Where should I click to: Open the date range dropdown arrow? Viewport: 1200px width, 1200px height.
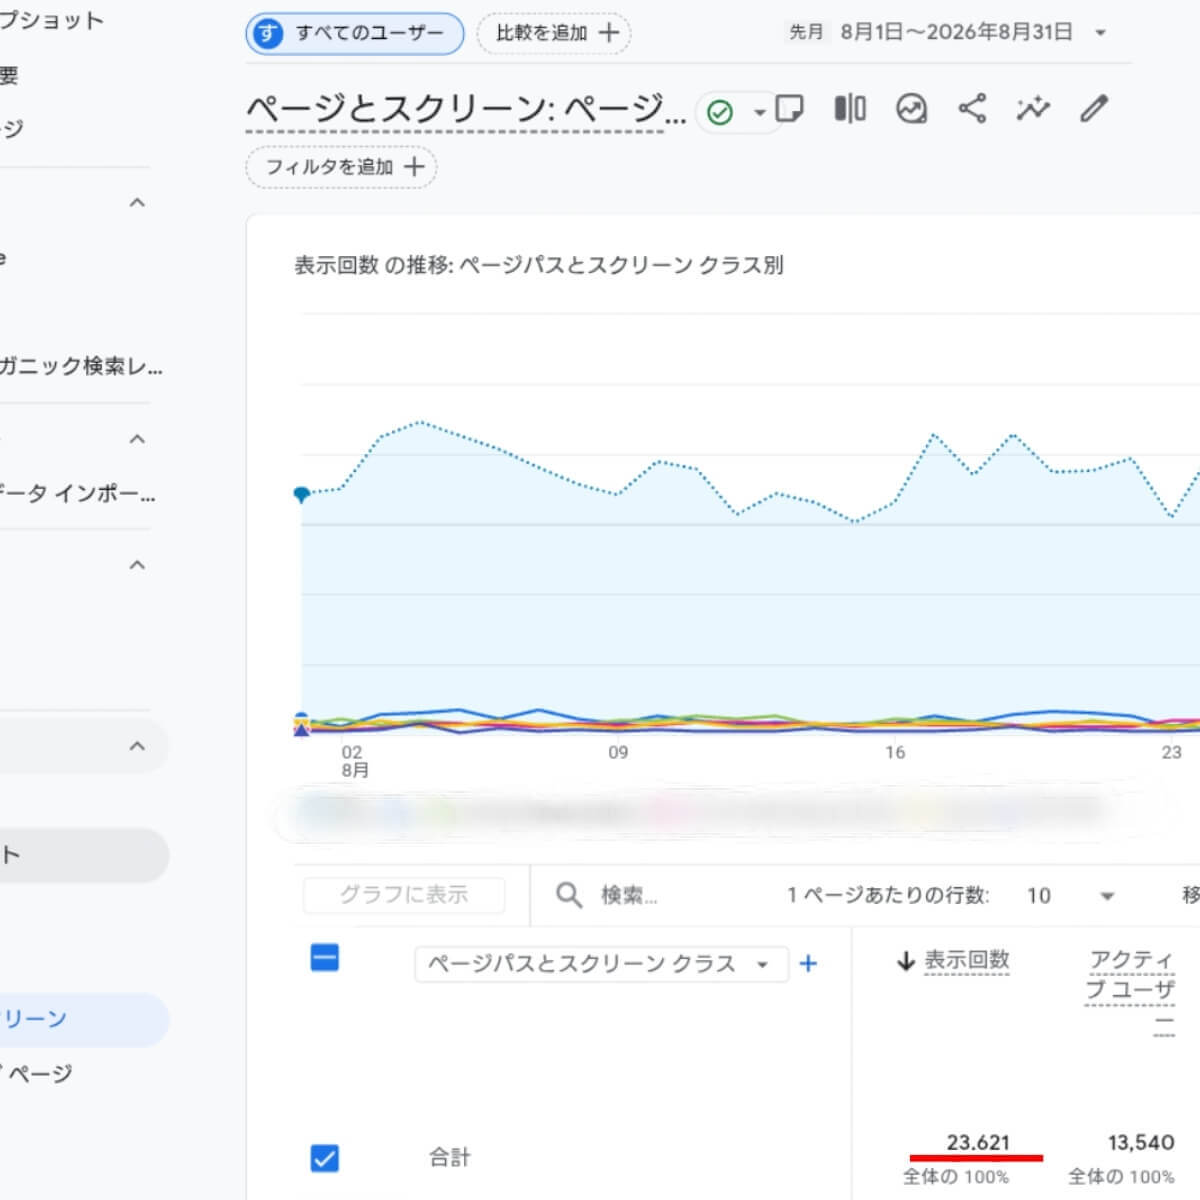click(1100, 33)
